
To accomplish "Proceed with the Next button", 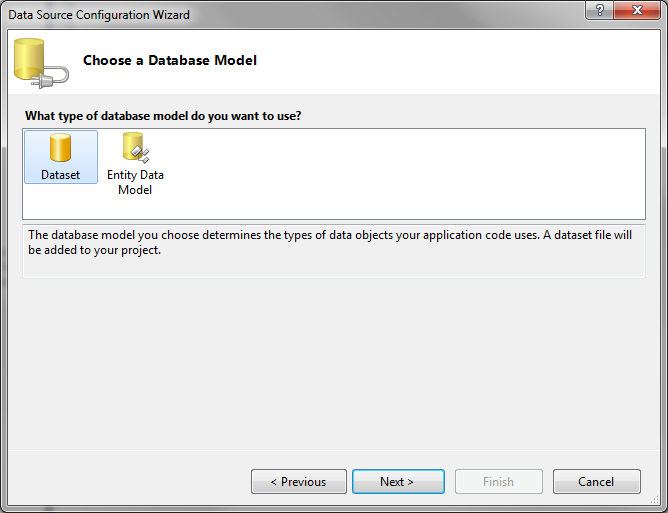I will point(397,482).
